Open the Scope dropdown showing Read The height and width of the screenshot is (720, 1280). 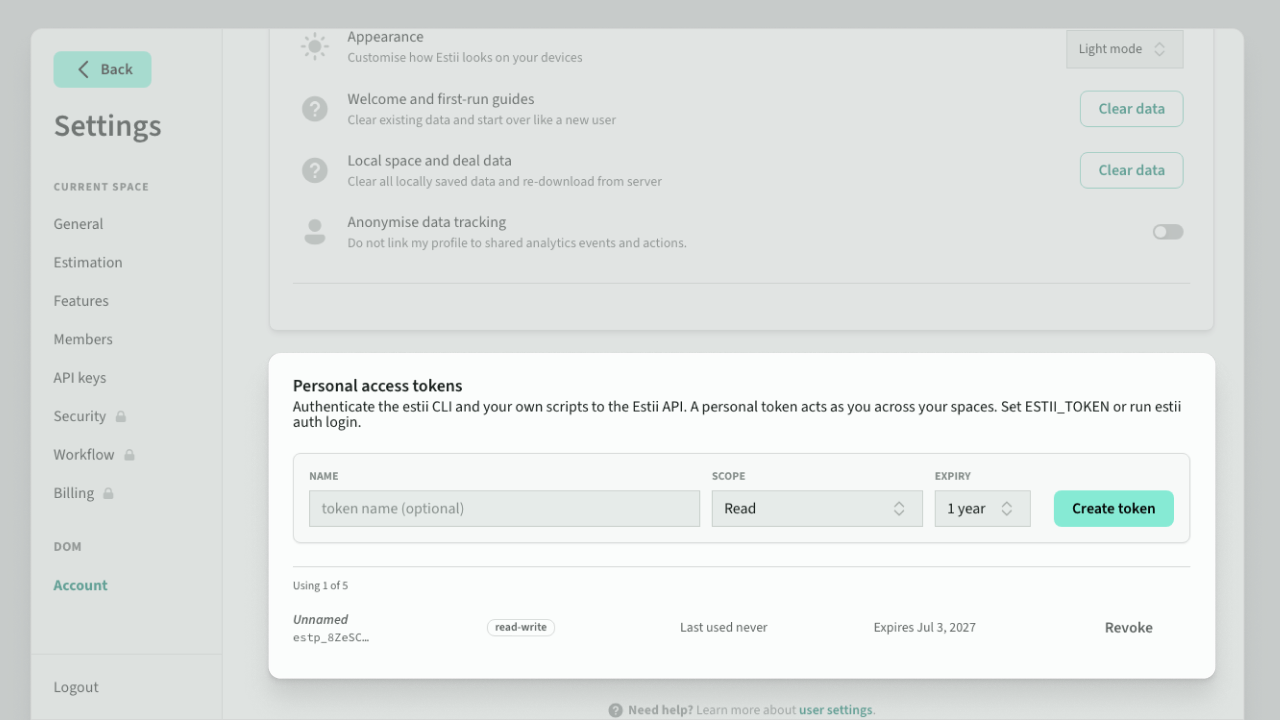[x=817, y=508]
